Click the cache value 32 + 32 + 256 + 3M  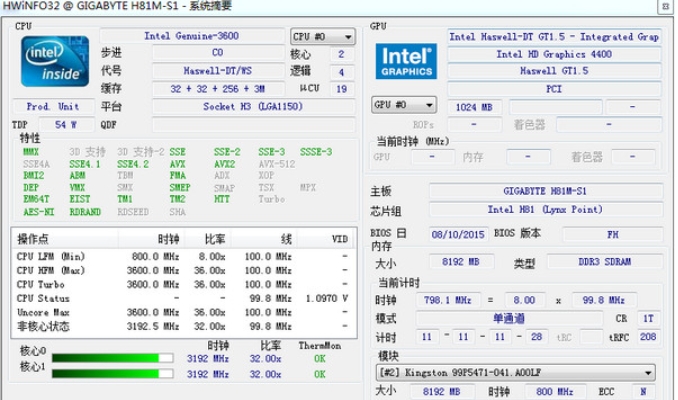[217, 89]
